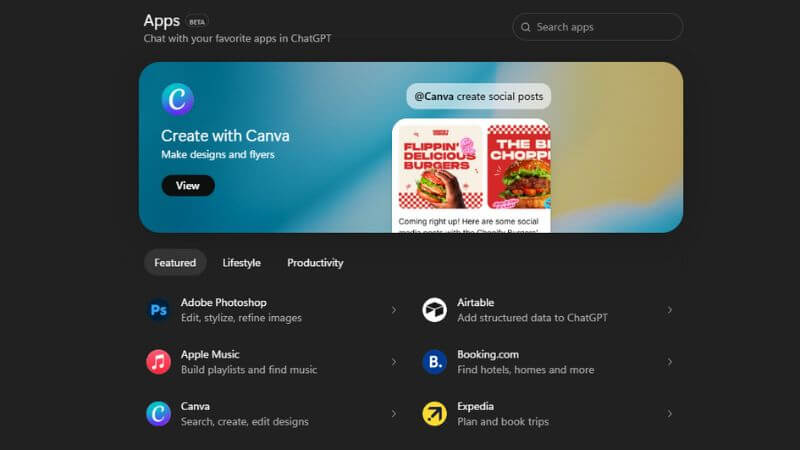800x450 pixels.
Task: Click the 'Search, create, edit designs' description
Action: (x=244, y=421)
